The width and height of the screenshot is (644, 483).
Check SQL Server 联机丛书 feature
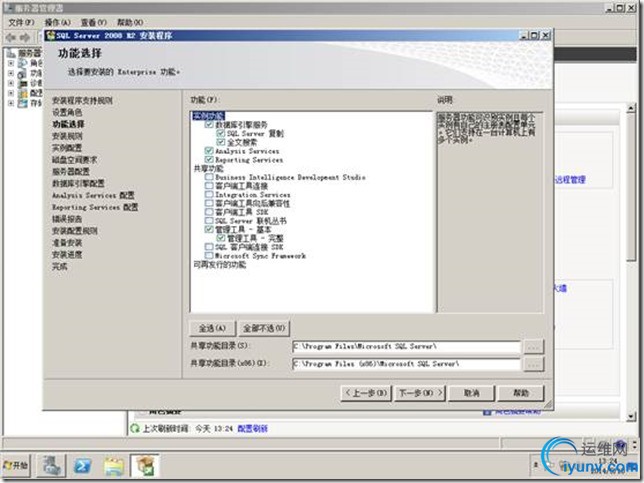209,221
